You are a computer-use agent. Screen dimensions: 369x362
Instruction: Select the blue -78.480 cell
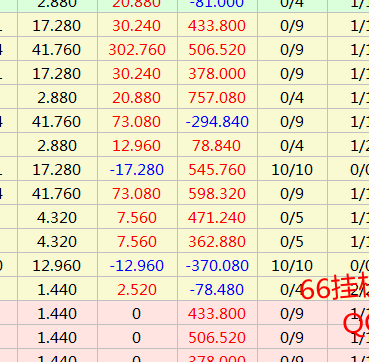tap(217, 290)
